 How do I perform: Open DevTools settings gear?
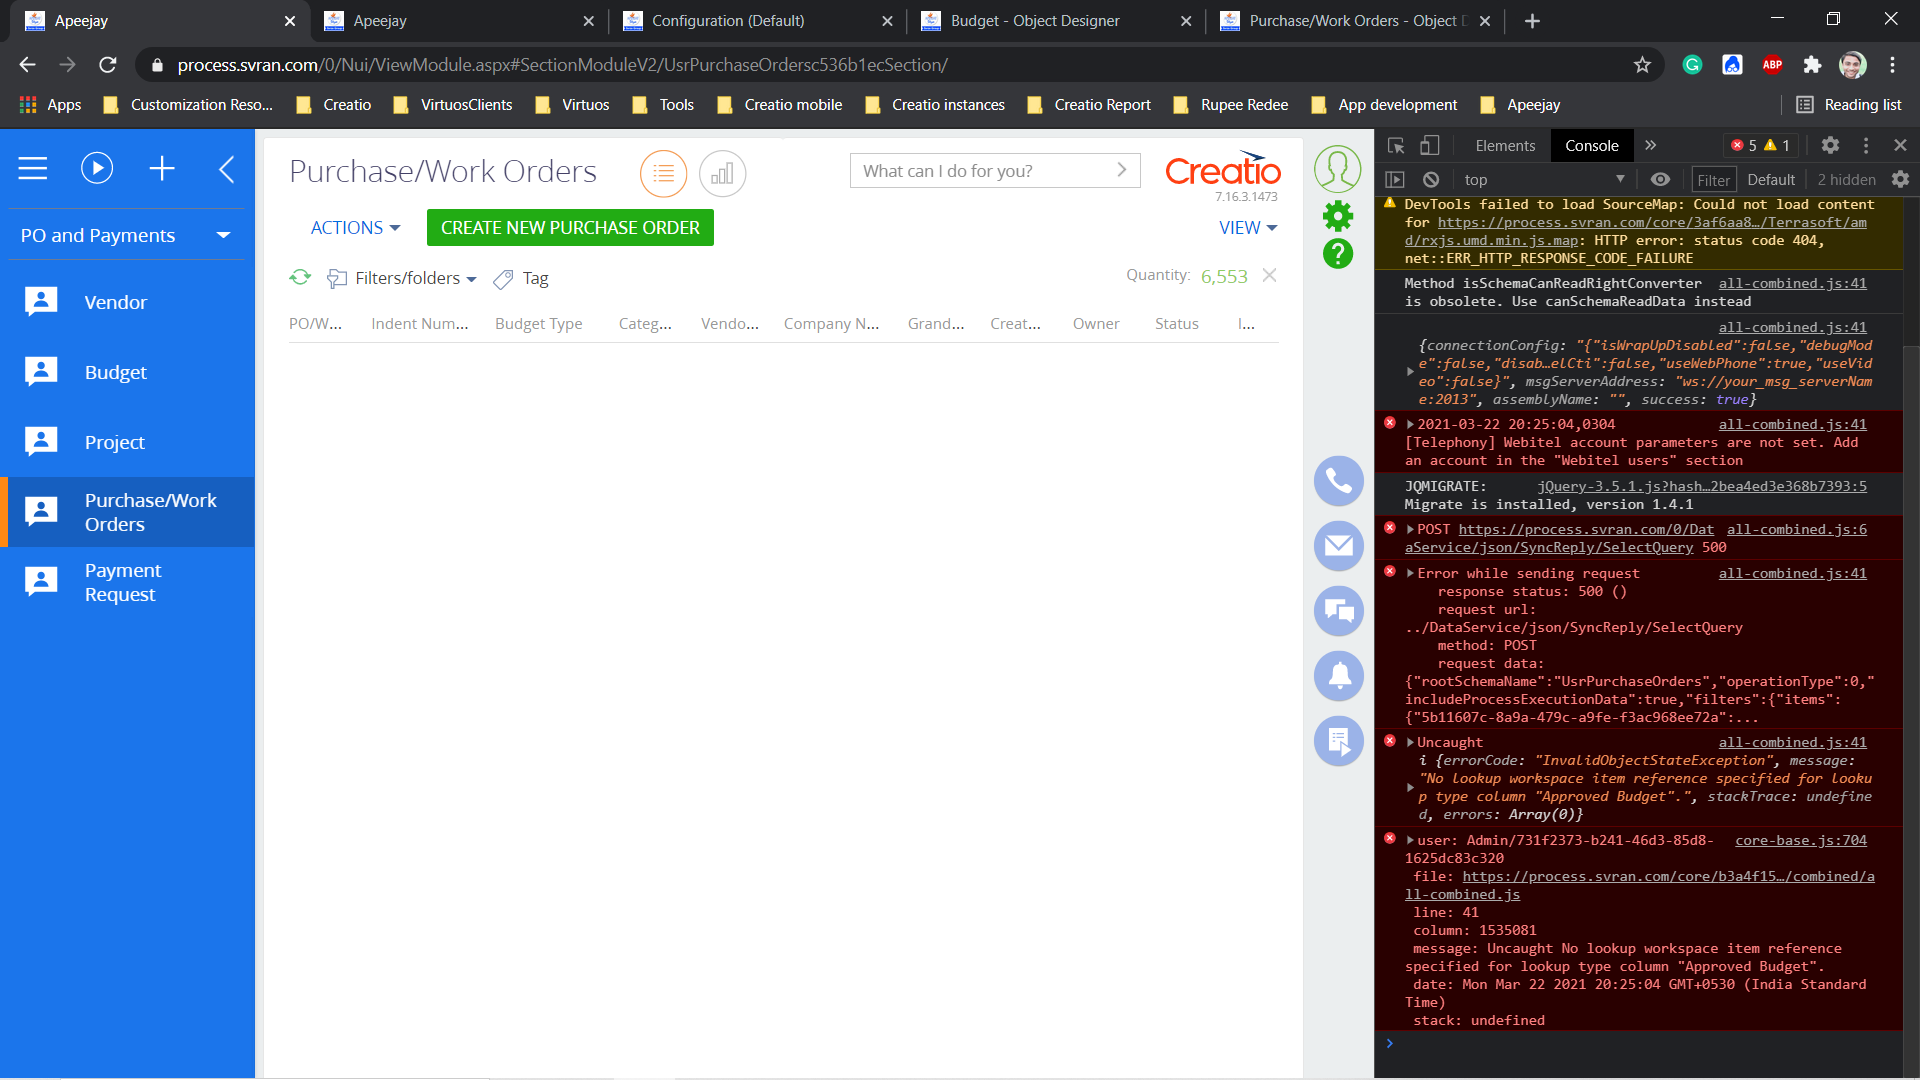[1830, 146]
